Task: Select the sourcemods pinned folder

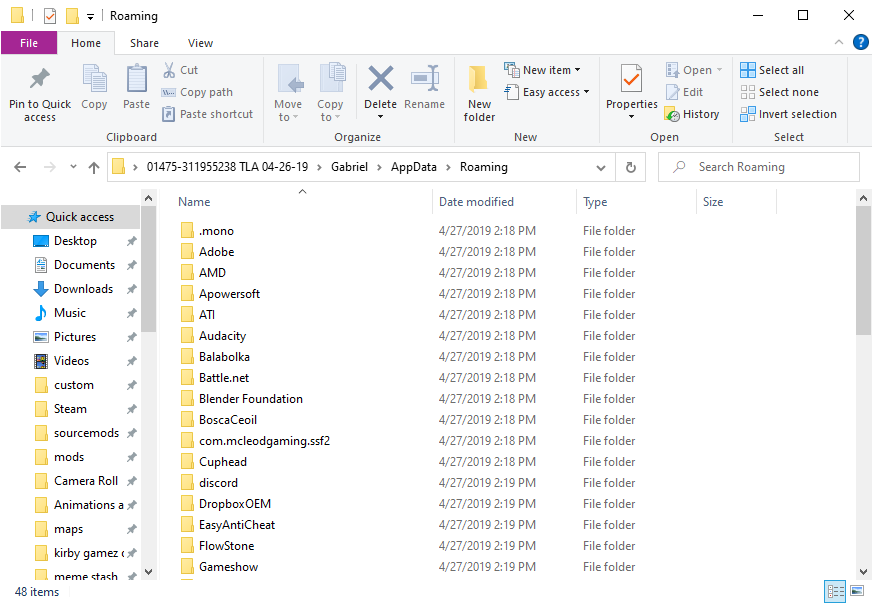Action: coord(86,433)
